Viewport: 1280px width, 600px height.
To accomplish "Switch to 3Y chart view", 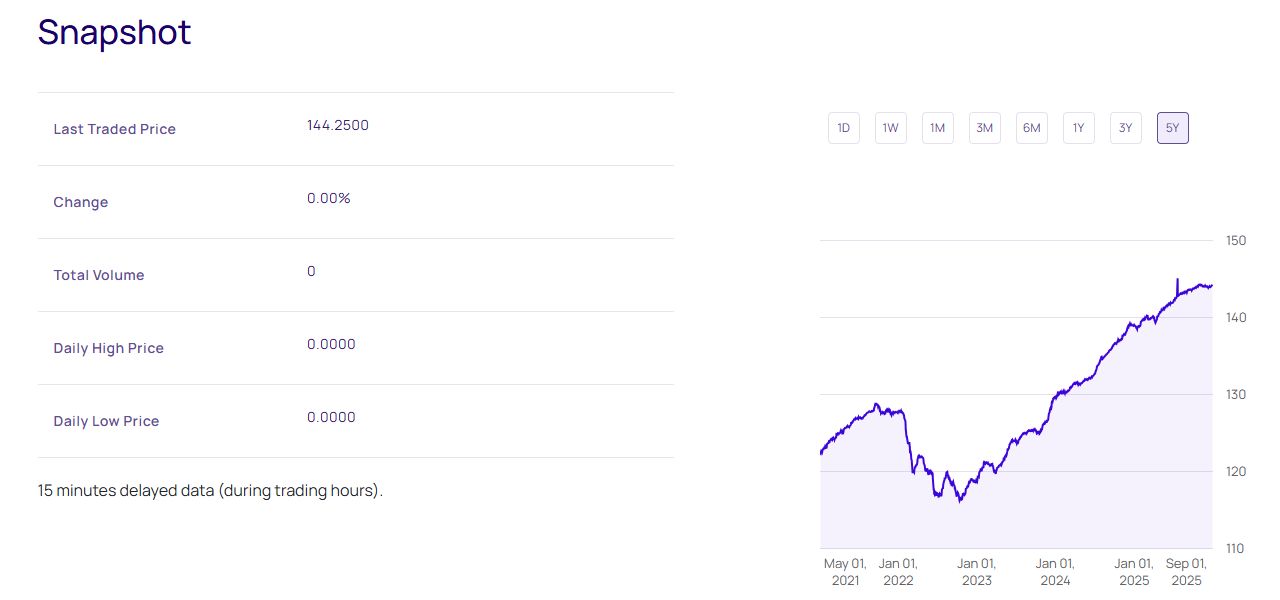I will (1125, 128).
